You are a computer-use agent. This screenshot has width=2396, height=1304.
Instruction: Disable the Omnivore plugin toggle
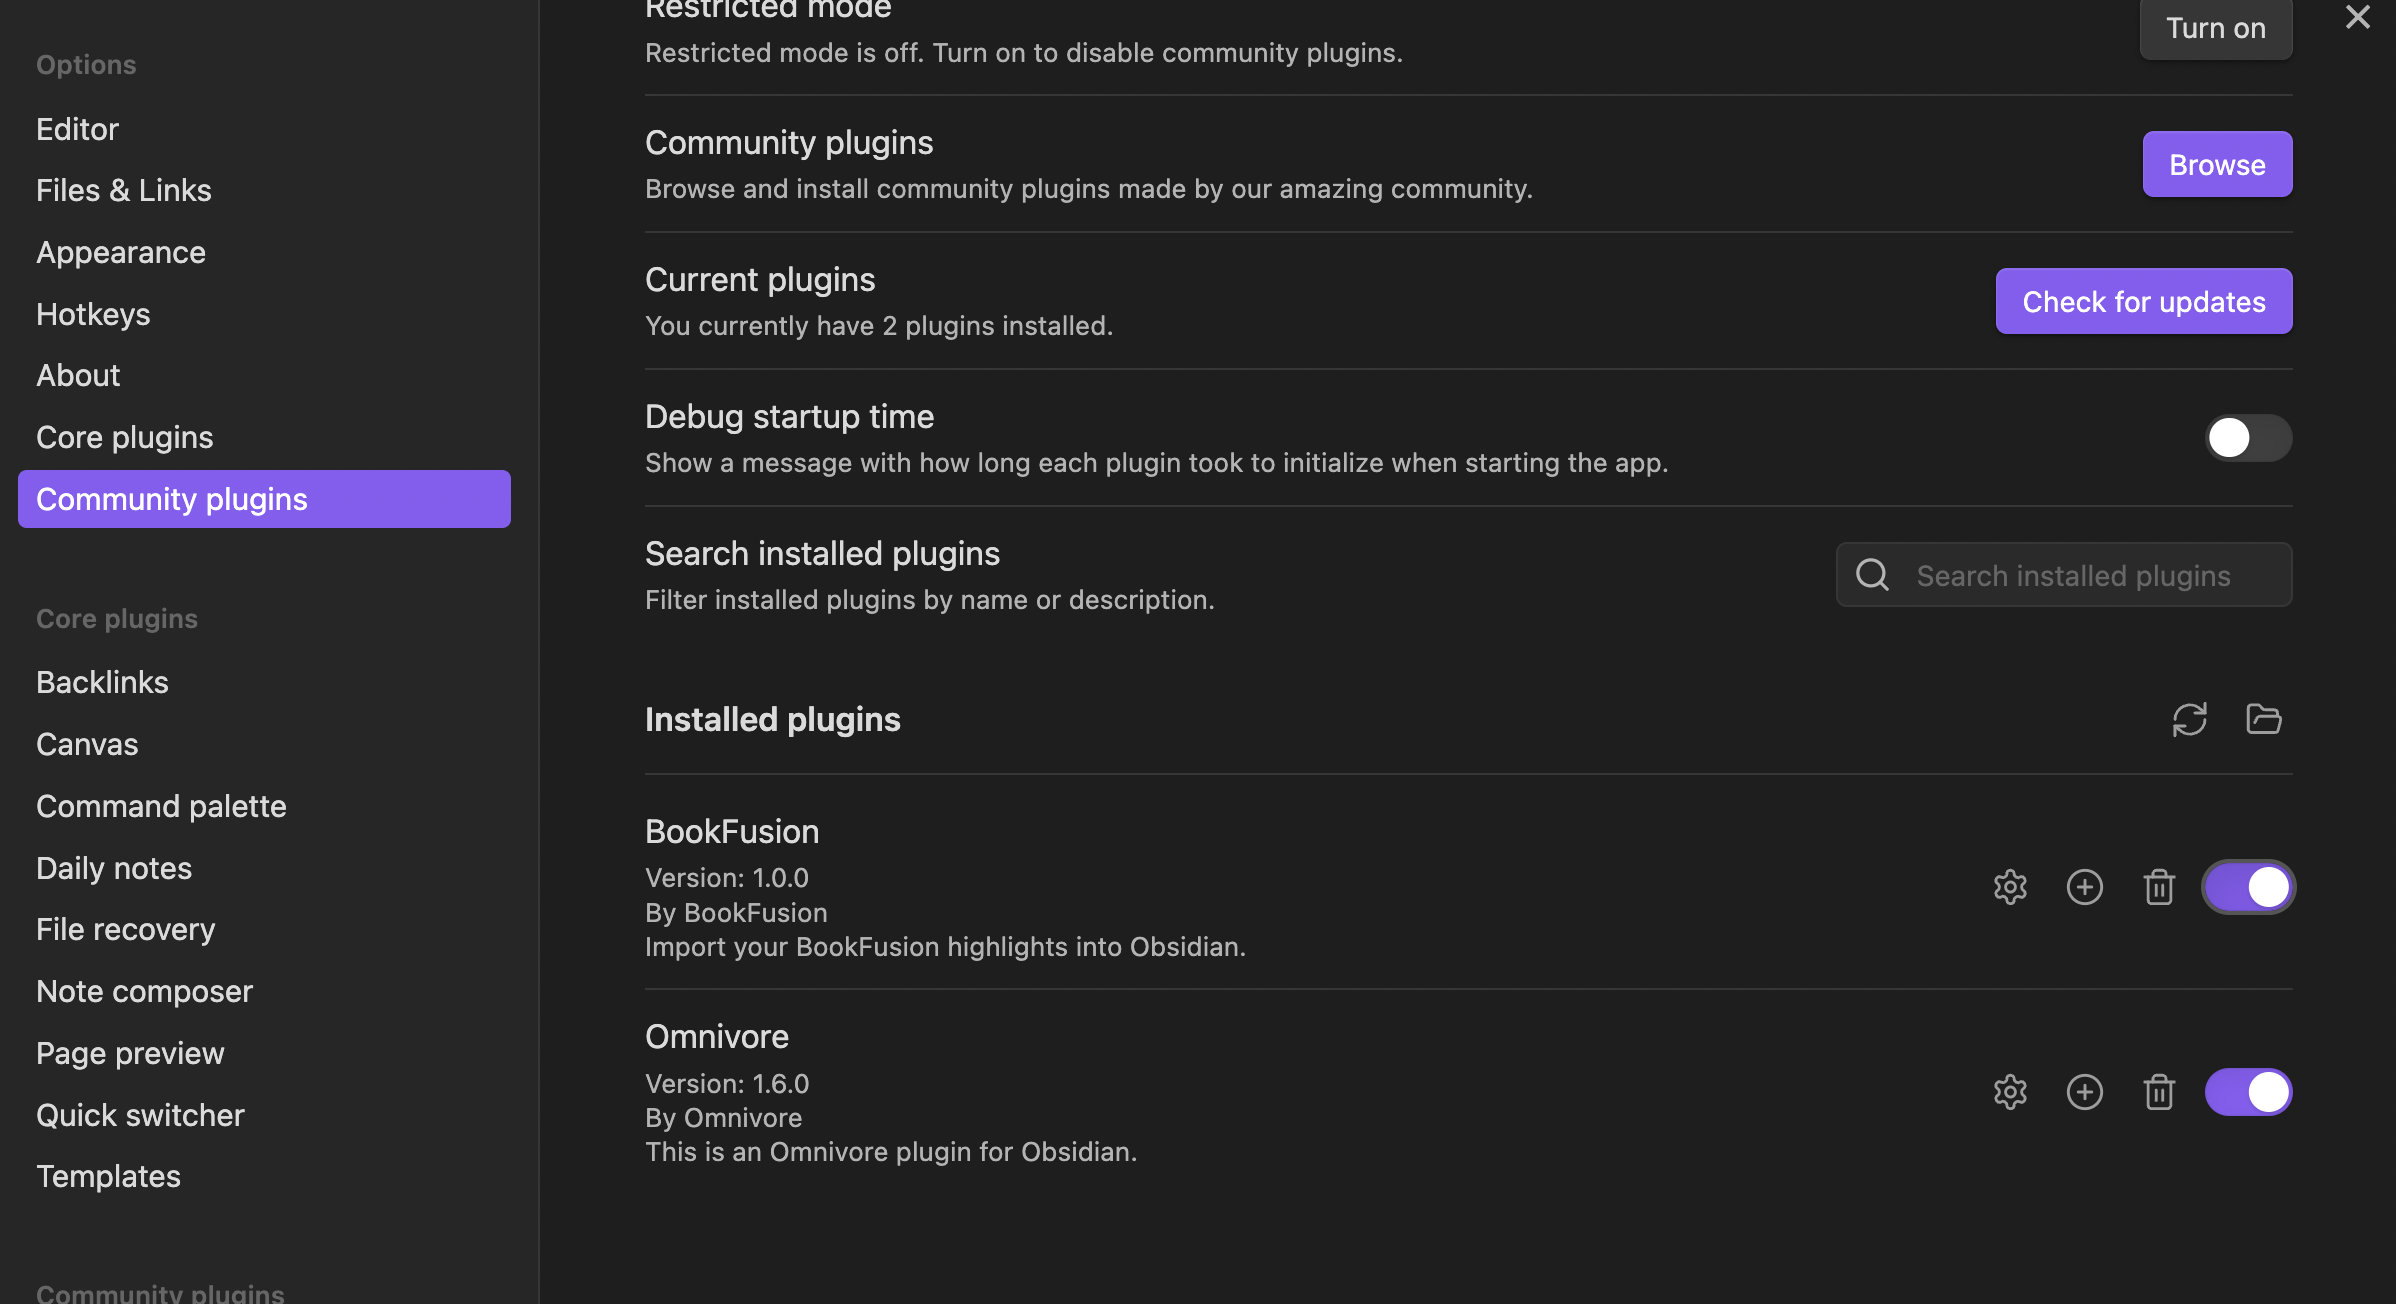coord(2247,1092)
